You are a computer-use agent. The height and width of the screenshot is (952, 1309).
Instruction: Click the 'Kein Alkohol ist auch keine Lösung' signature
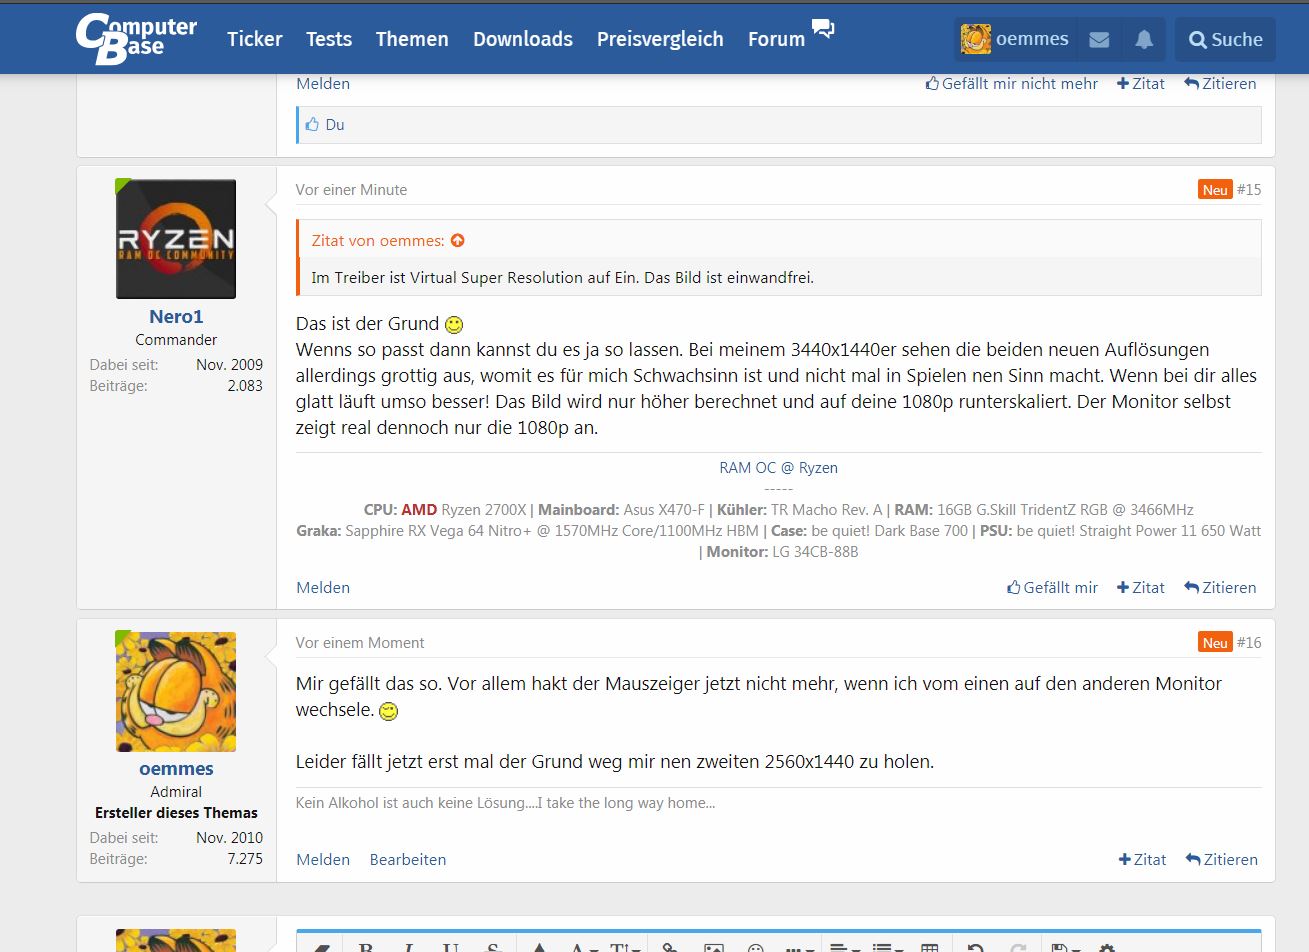tap(505, 803)
